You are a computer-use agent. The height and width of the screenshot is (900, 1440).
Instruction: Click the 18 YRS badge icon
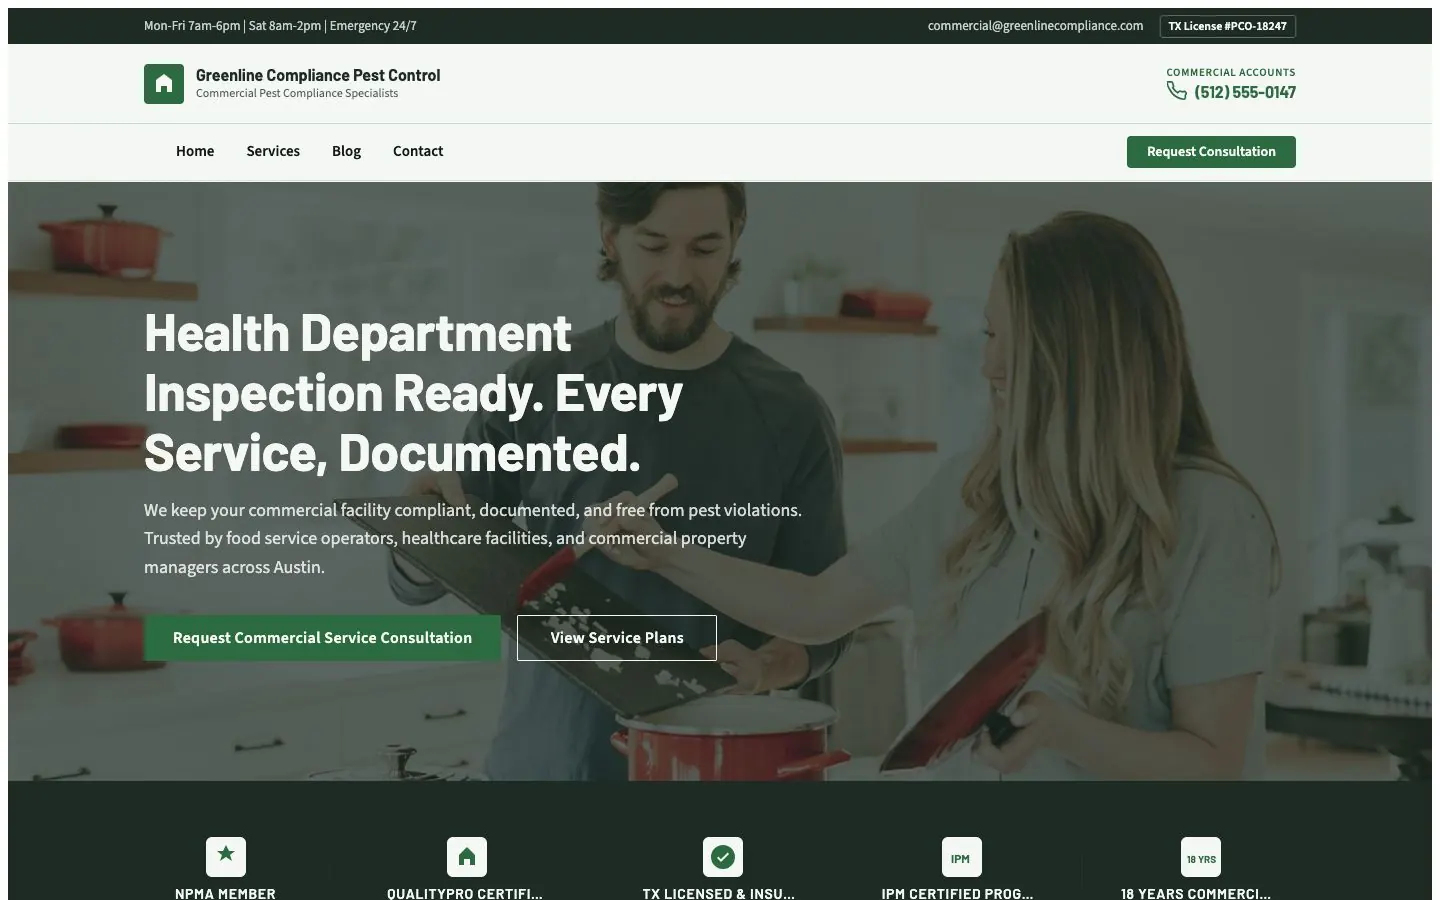(x=1201, y=857)
